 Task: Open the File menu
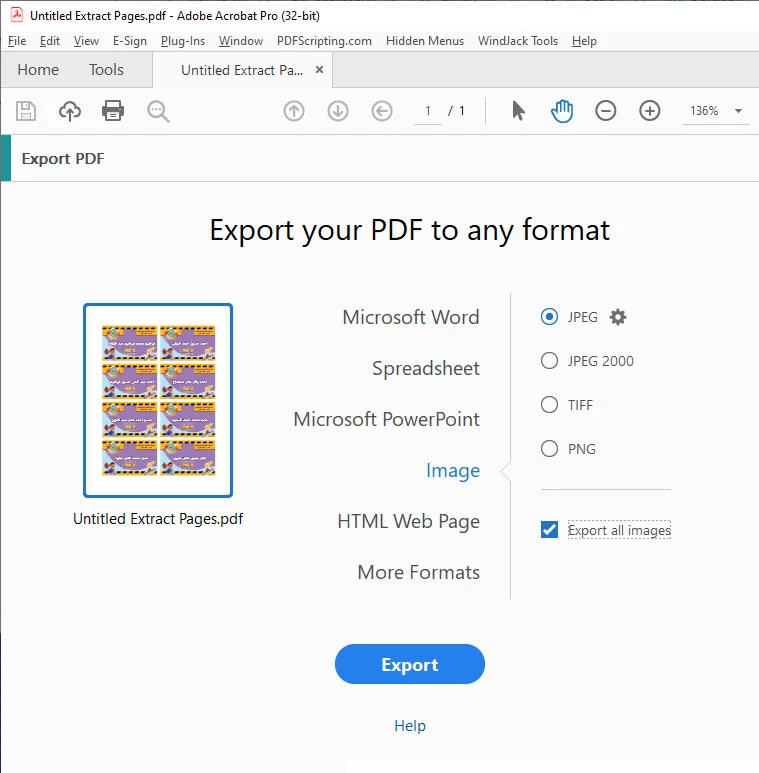[17, 41]
